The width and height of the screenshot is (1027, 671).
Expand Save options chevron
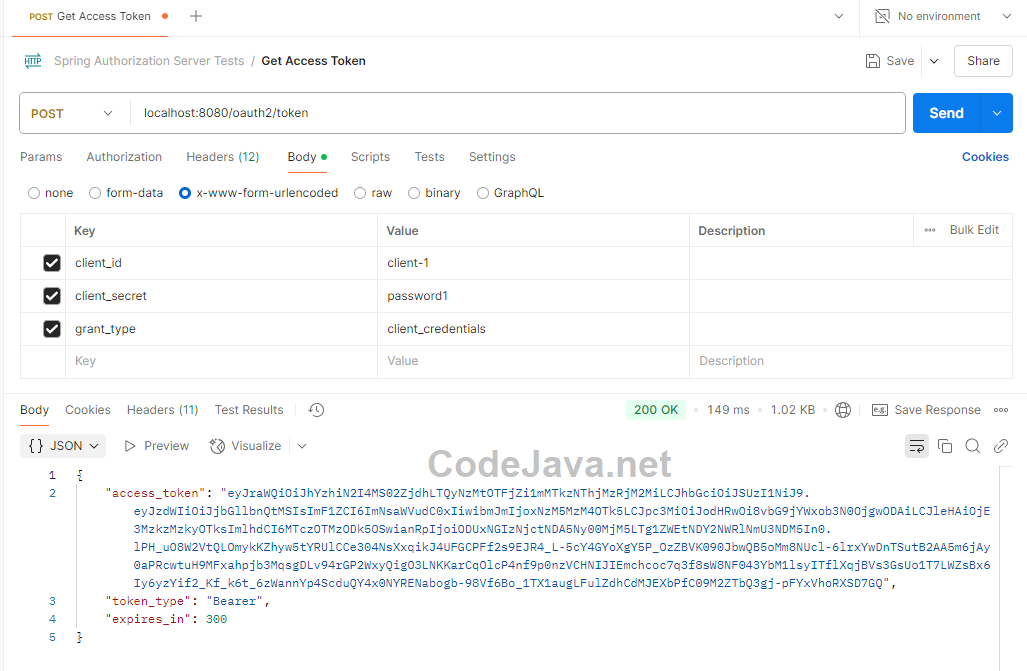[x=934, y=61]
